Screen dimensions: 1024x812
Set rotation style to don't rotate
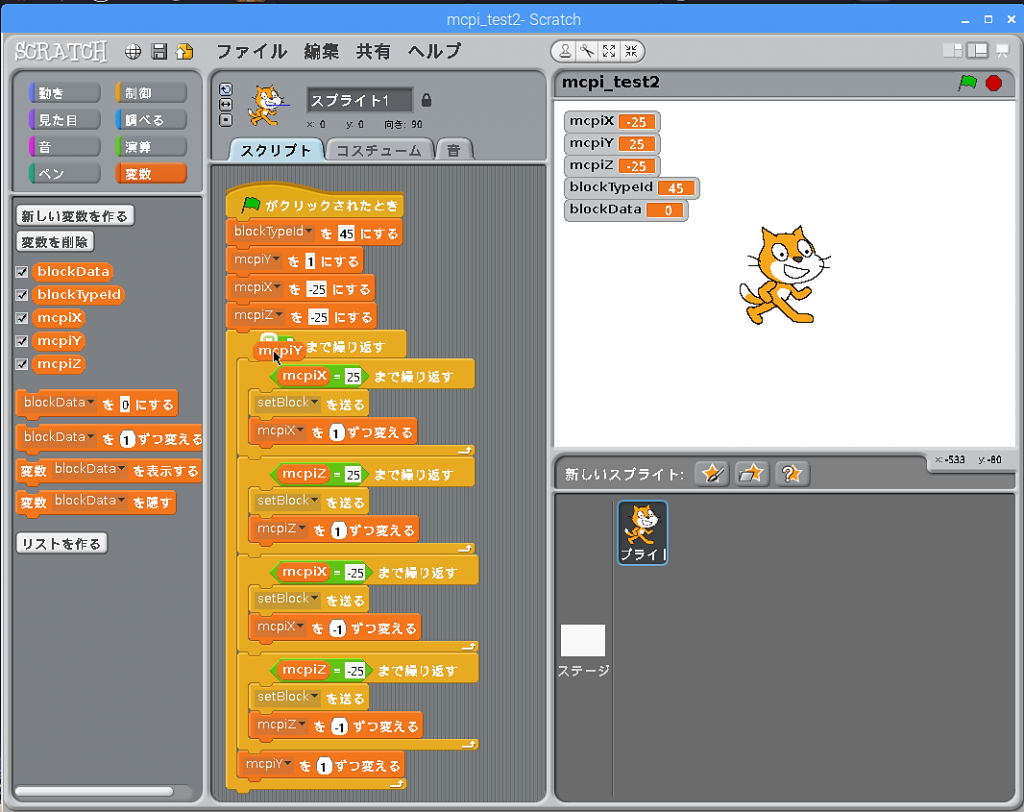226,120
